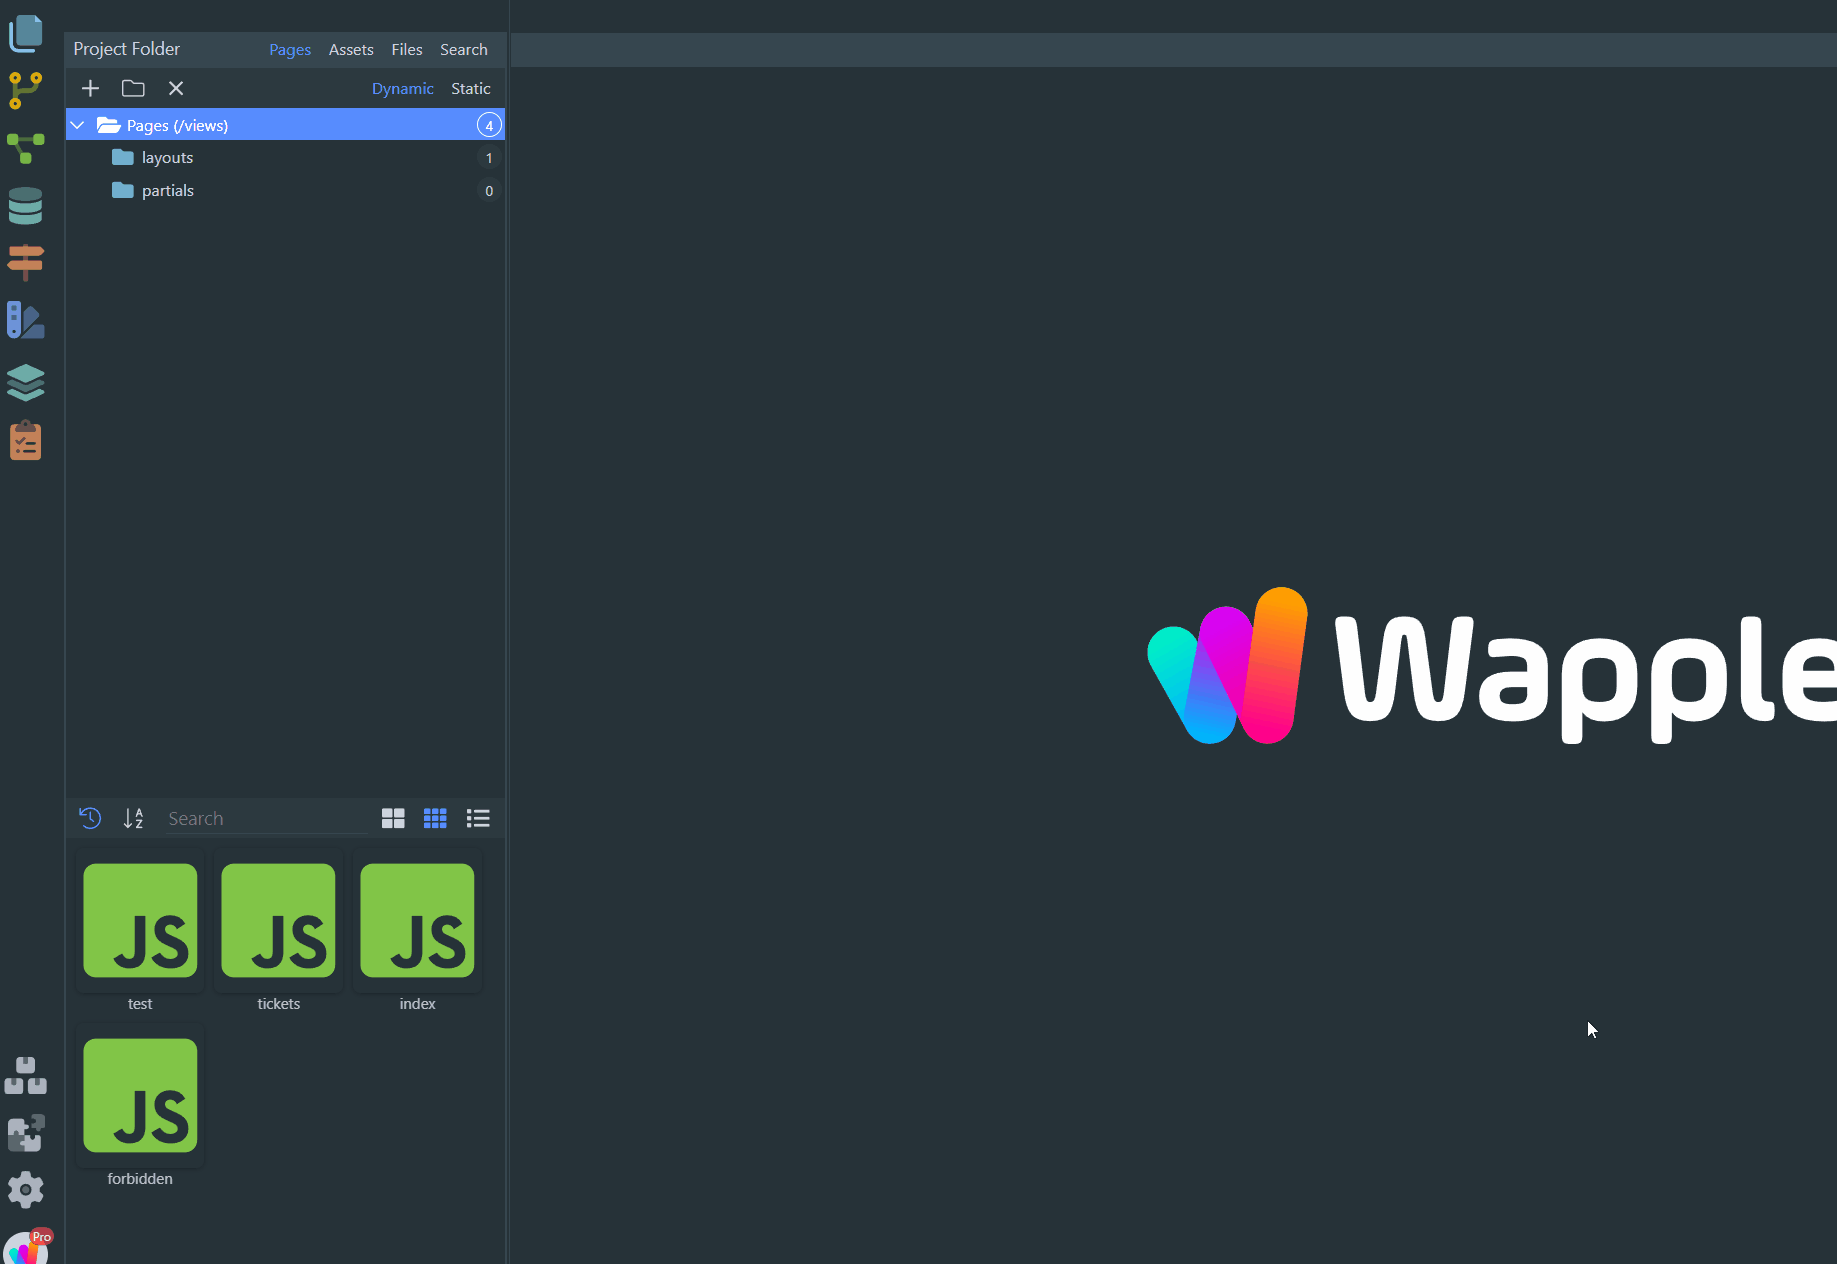Screen dimensions: 1837x1264
Task: Click the count badge 0 on partials
Action: pyautogui.click(x=489, y=191)
